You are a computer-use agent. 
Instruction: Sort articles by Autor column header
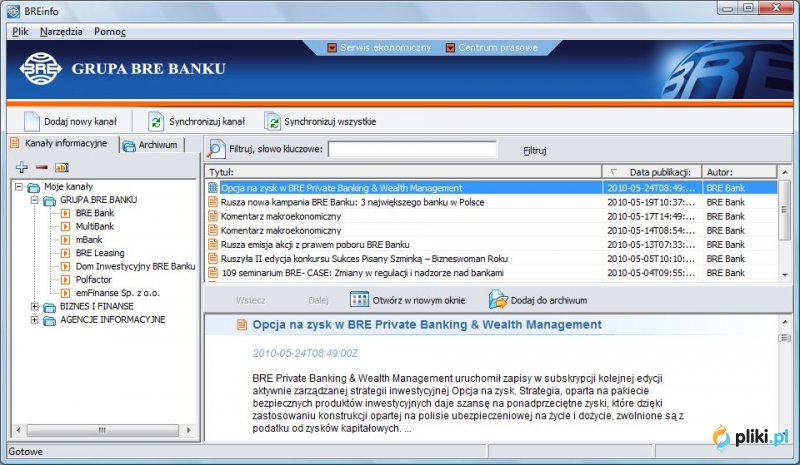[739, 172]
